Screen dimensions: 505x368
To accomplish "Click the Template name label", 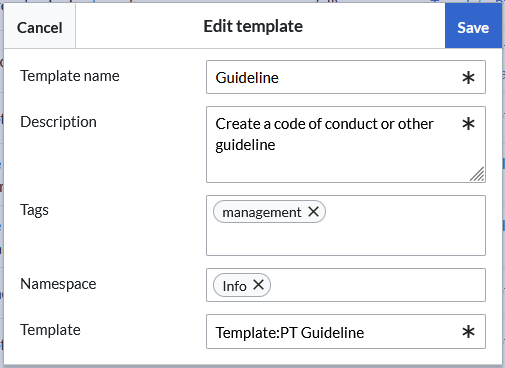I will (x=70, y=76).
